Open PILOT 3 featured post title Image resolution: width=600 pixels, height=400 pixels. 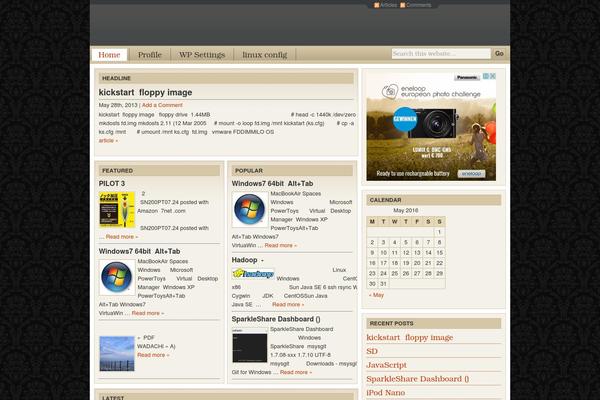tap(112, 183)
